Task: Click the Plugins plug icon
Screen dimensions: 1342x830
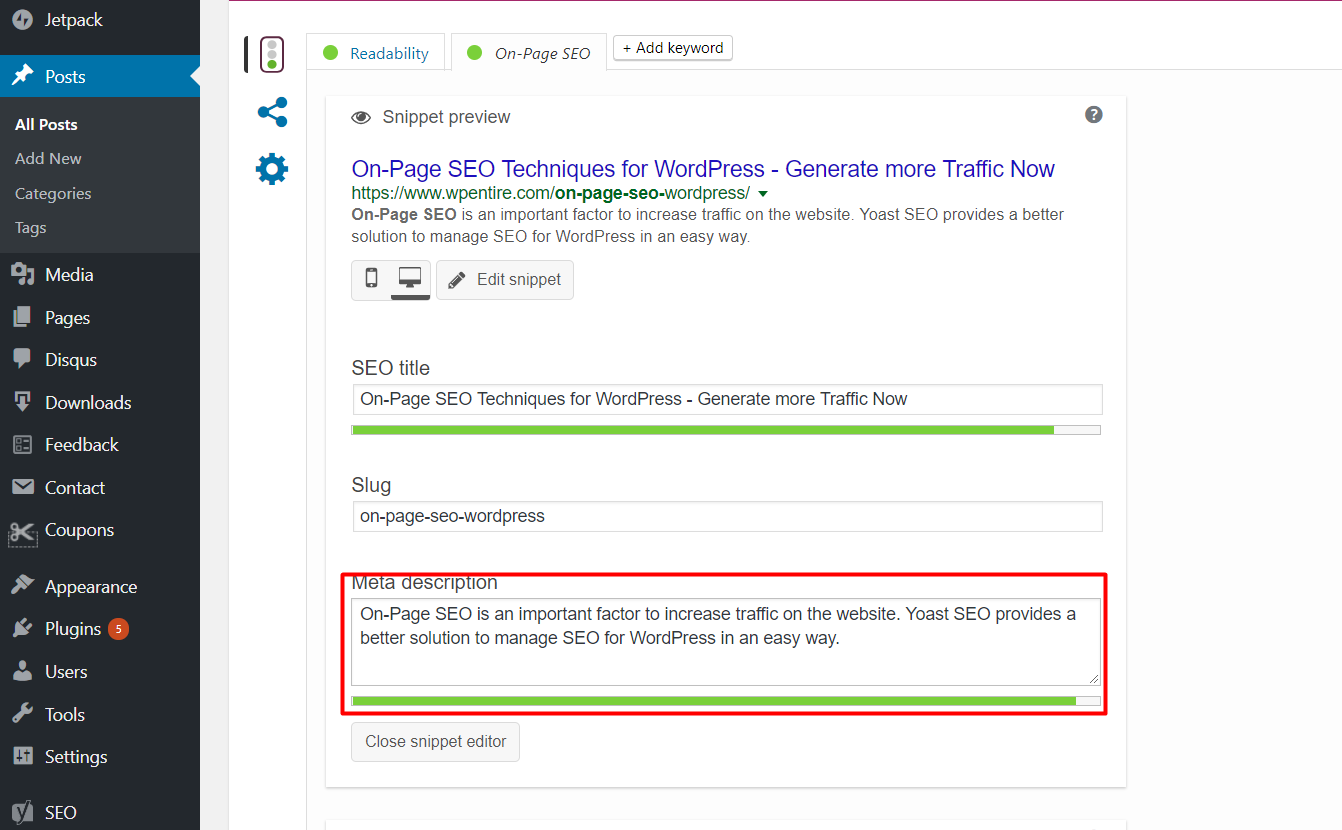Action: (x=22, y=628)
